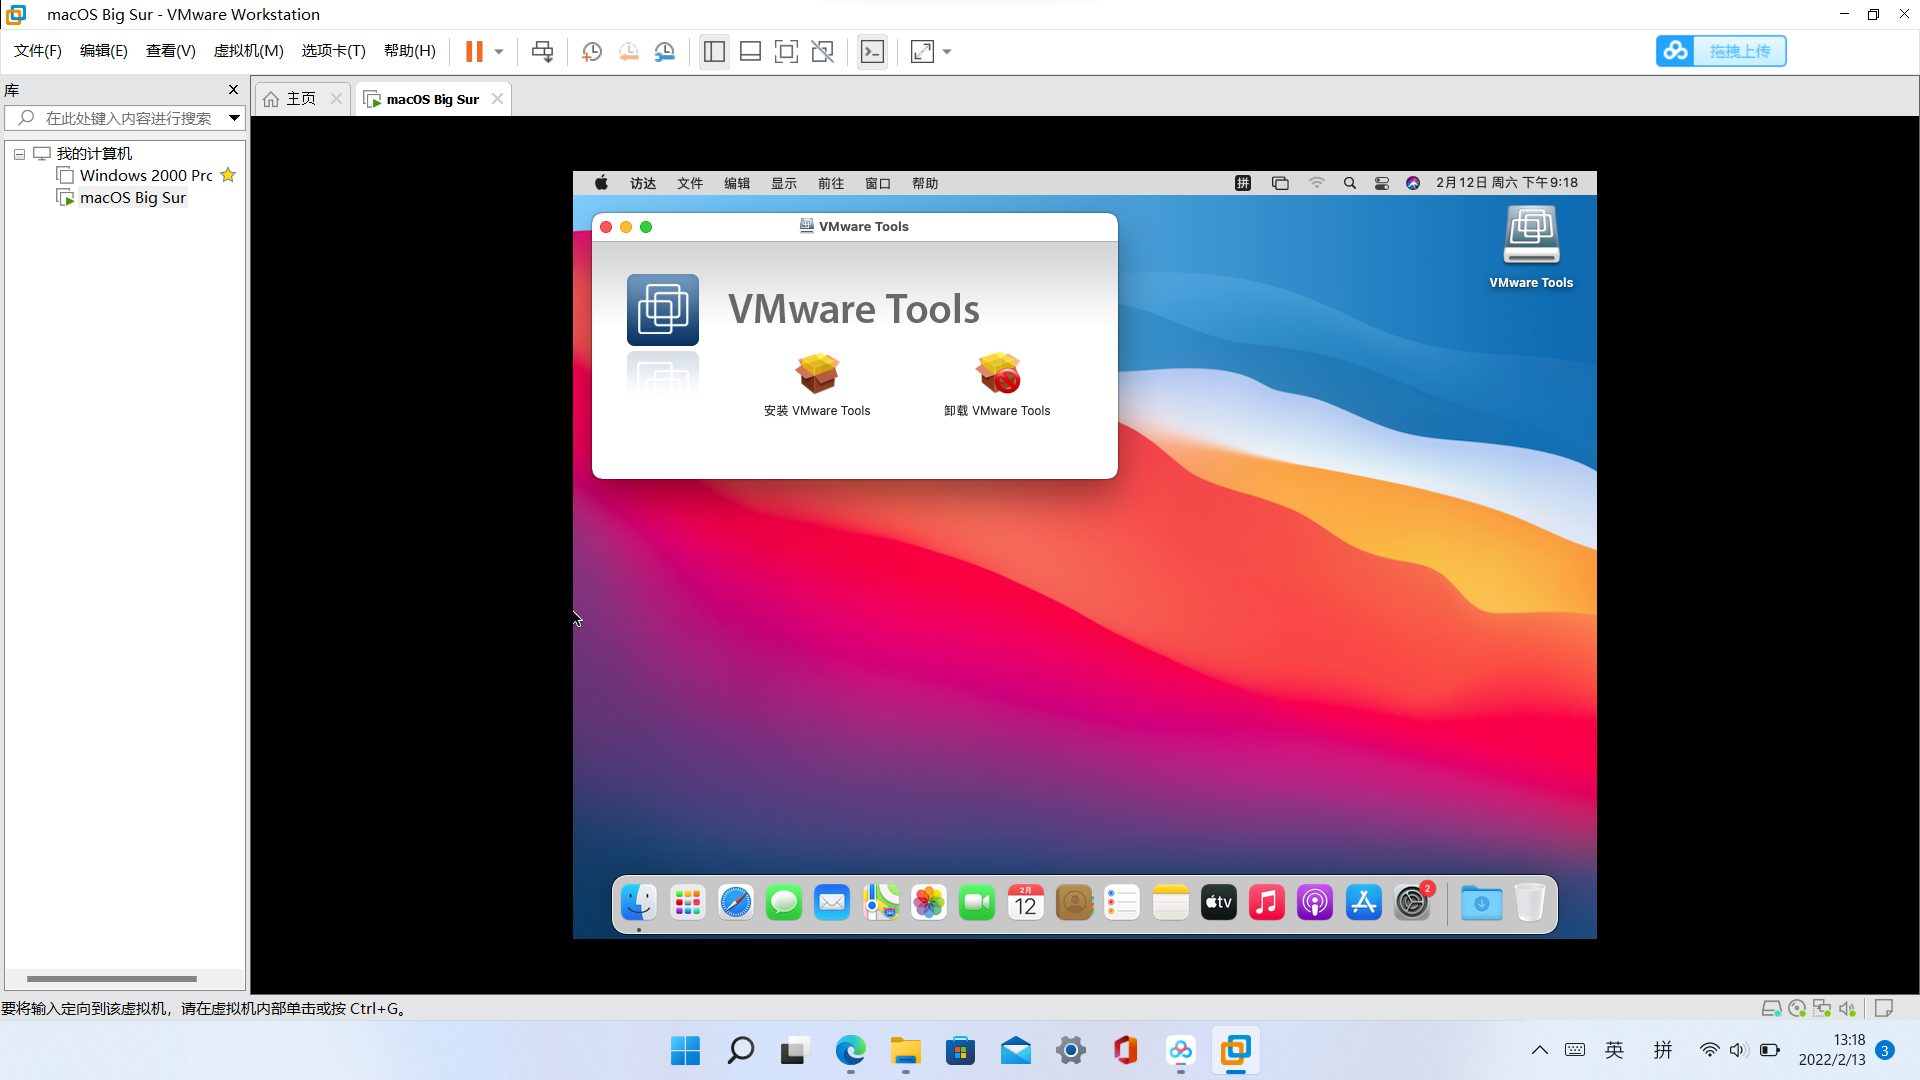Open the snapshot manager icon

(x=664, y=51)
